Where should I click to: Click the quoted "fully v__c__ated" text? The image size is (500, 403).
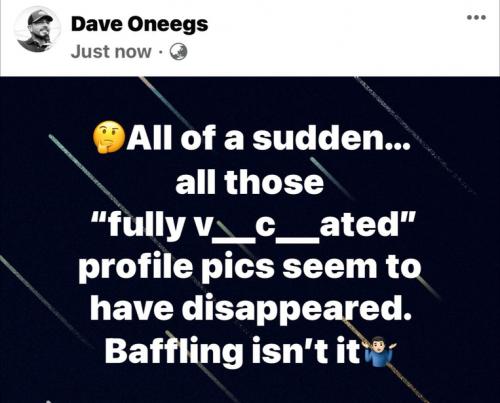click(252, 225)
